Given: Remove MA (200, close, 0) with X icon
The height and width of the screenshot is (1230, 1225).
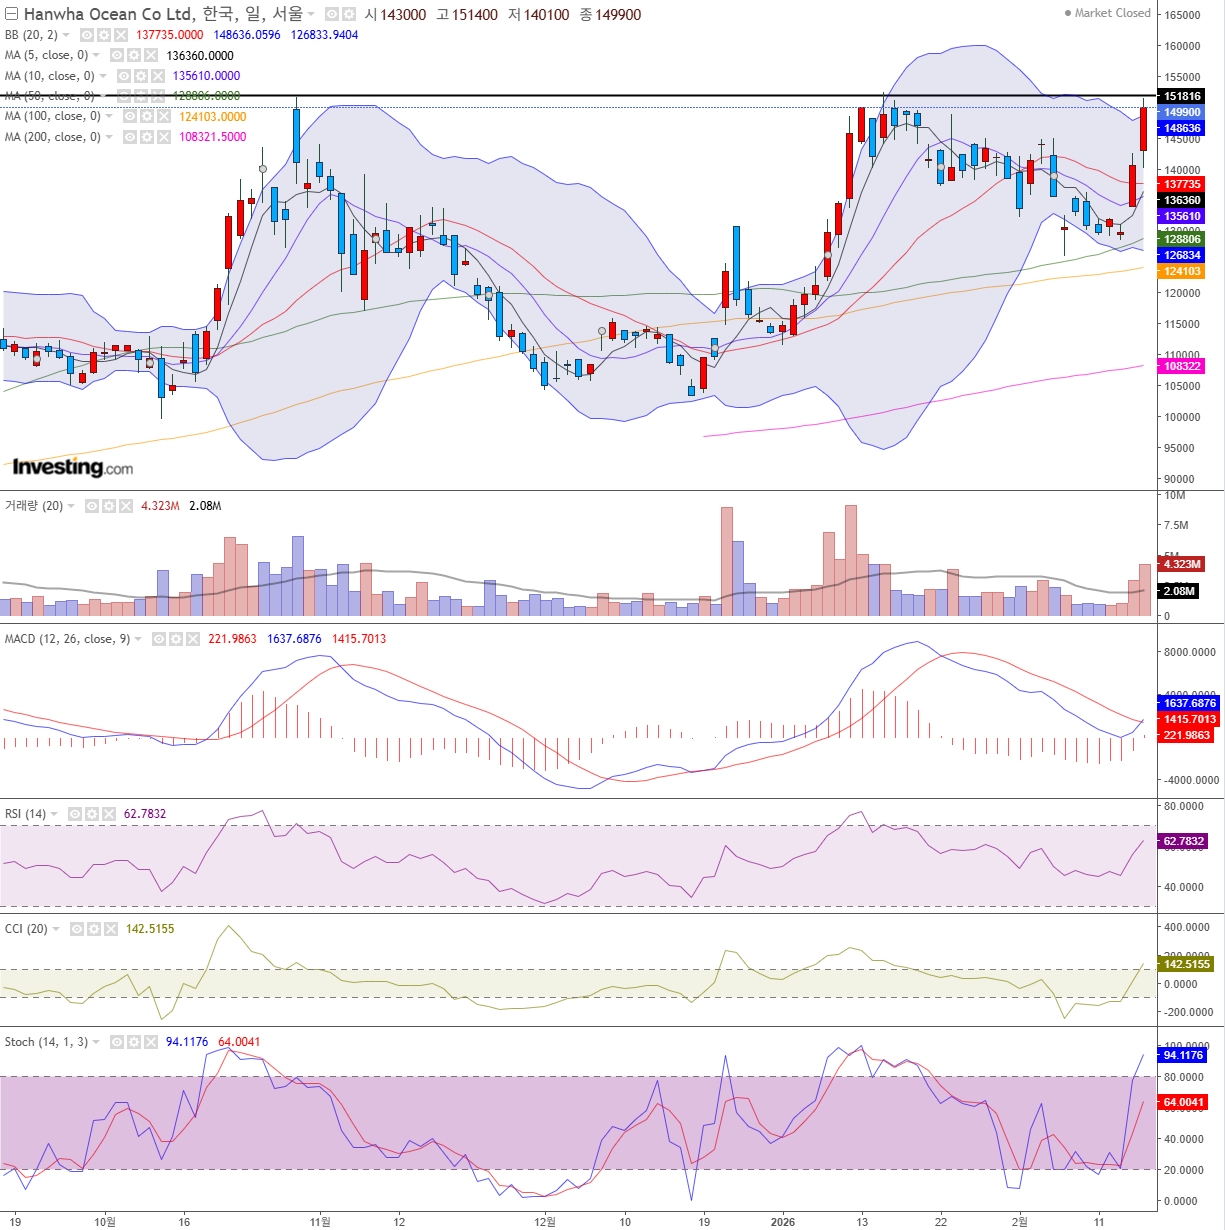Looking at the screenshot, I should tap(163, 137).
